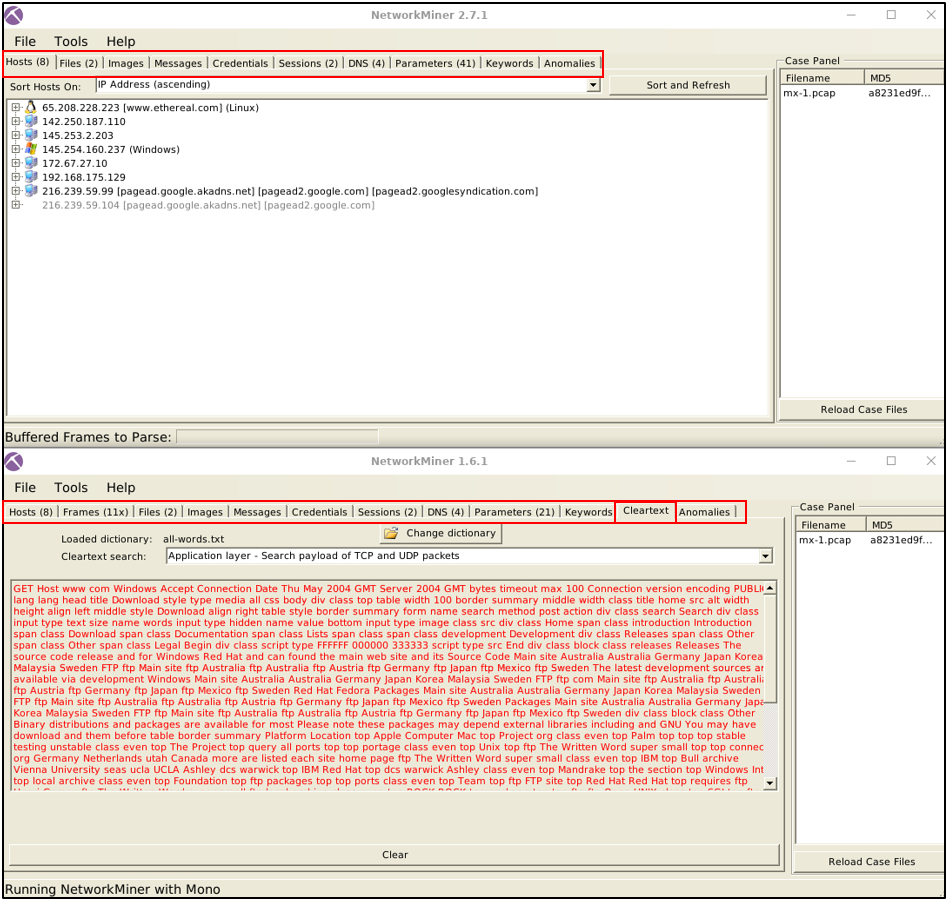Click the Sort and Refresh button
Image resolution: width=948 pixels, height=901 pixels.
[x=688, y=85]
